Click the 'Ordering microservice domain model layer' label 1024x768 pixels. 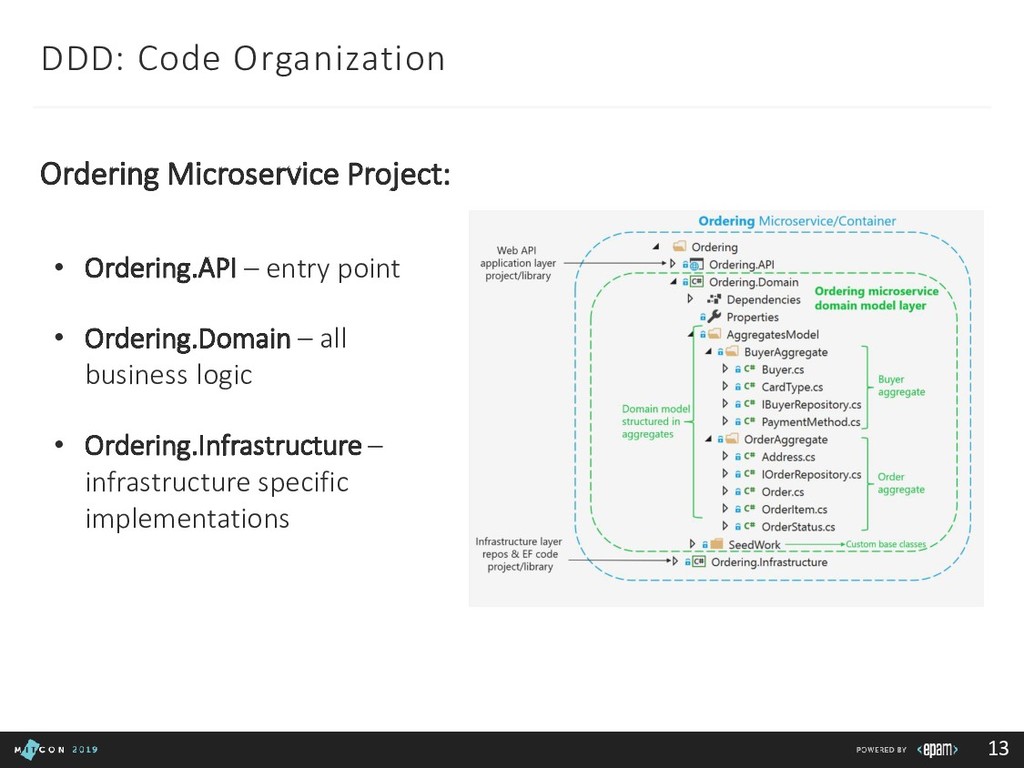click(876, 298)
